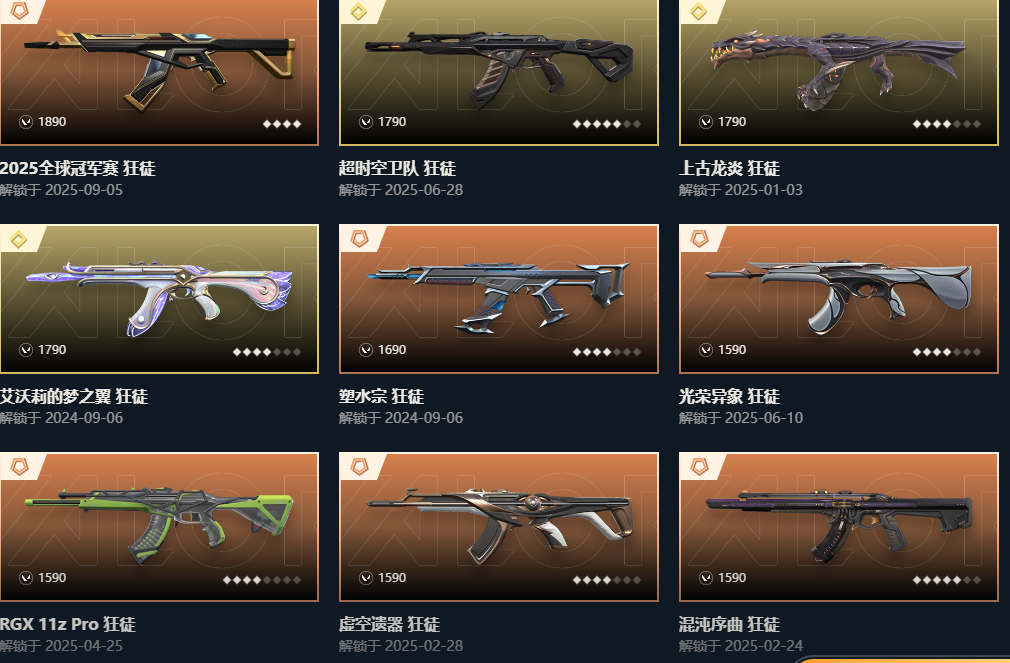Click the RGX 11z Pro 狂徒 name label
Screen dimensions: 1010x663
point(68,624)
